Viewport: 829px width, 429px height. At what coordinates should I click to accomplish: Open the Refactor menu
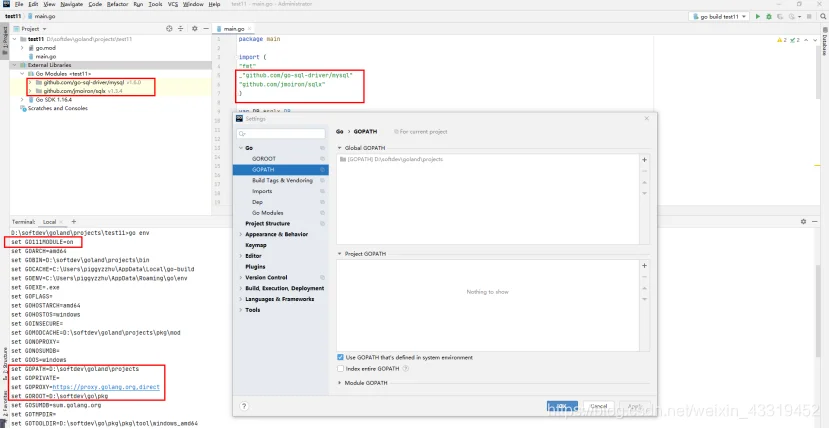point(117,4)
